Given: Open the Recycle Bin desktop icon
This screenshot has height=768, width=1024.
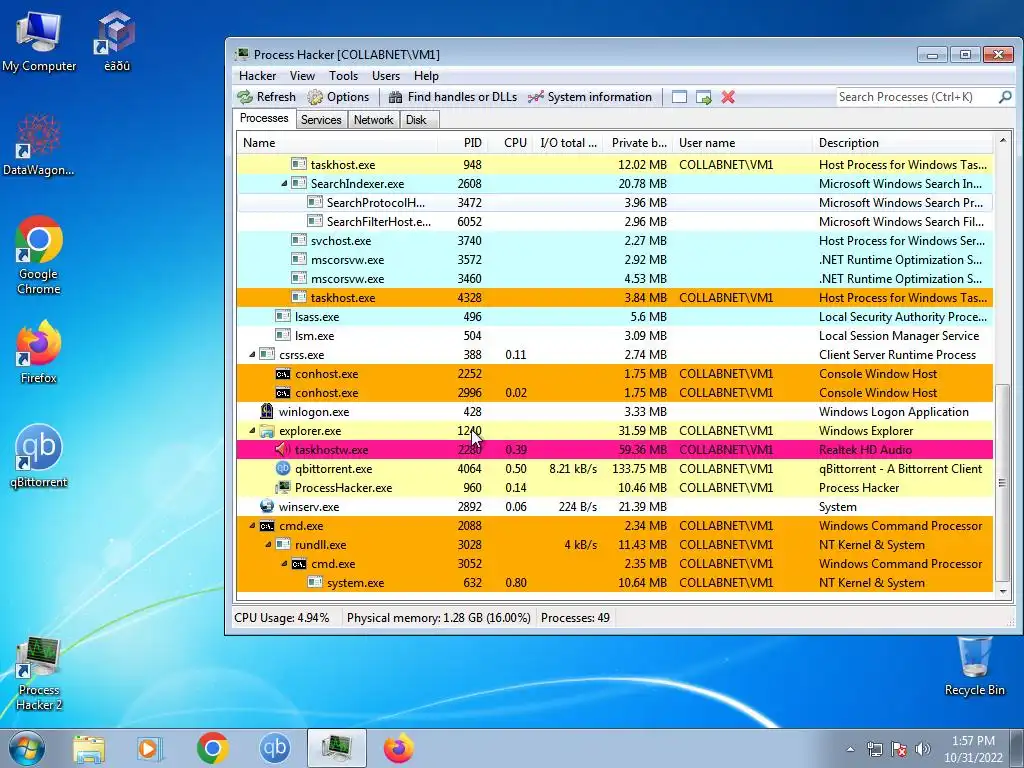Looking at the screenshot, I should 974,667.
